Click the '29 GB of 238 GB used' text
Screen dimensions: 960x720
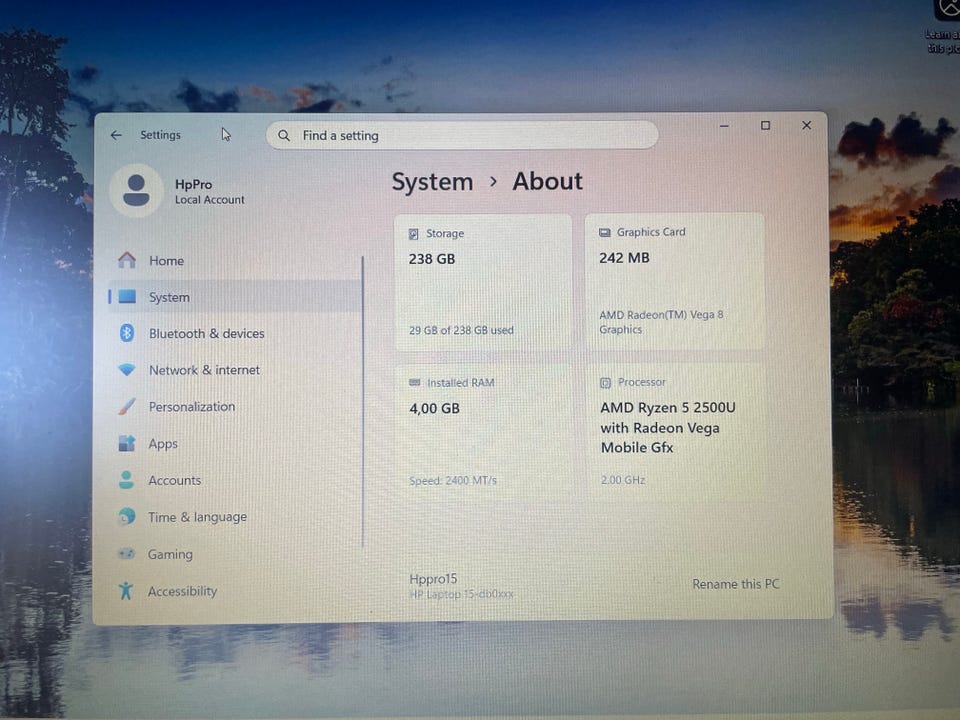[461, 330]
